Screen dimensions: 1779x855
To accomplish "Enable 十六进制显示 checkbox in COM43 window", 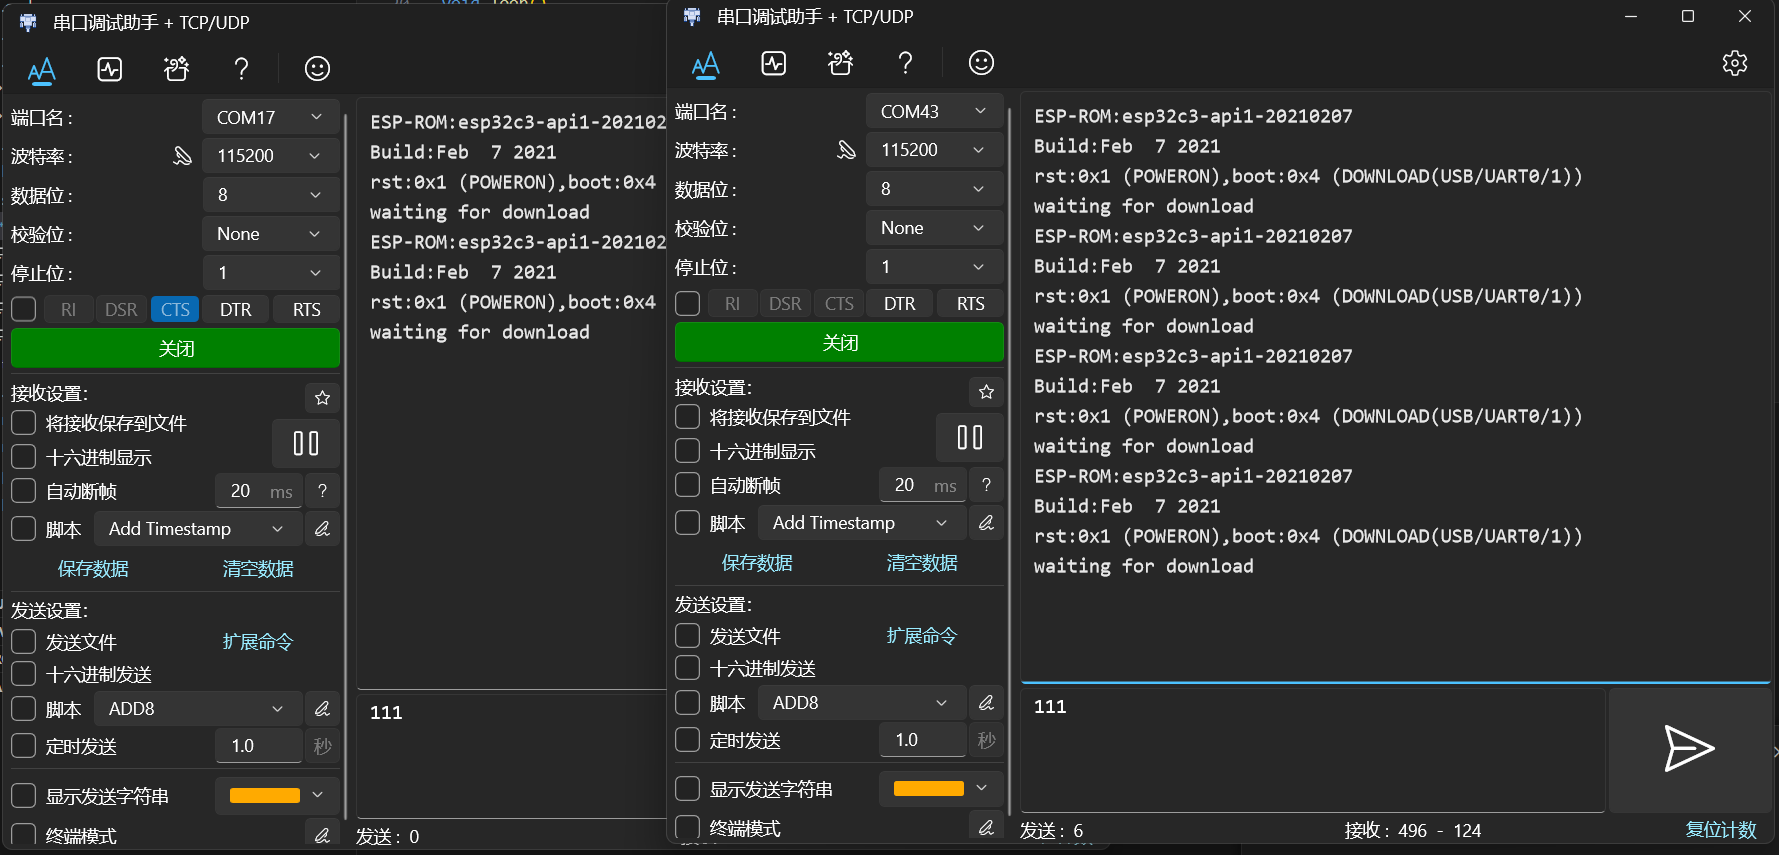I will coord(688,451).
